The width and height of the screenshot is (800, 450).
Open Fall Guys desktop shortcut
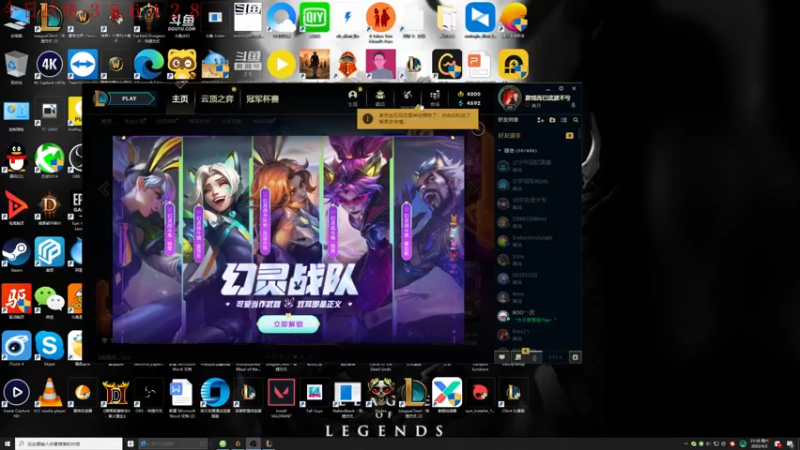click(x=314, y=395)
